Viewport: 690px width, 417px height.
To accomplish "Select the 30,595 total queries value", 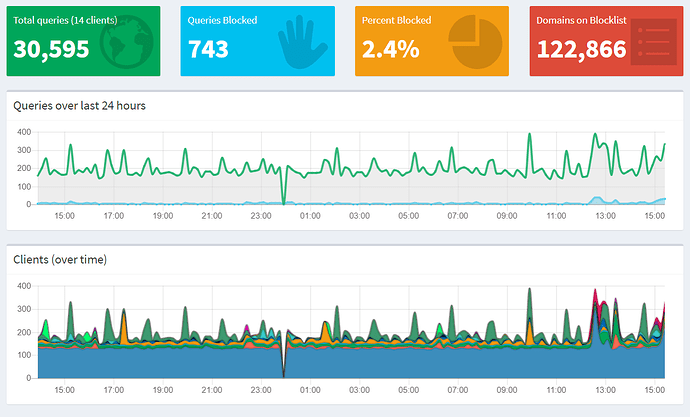I will click(x=52, y=49).
